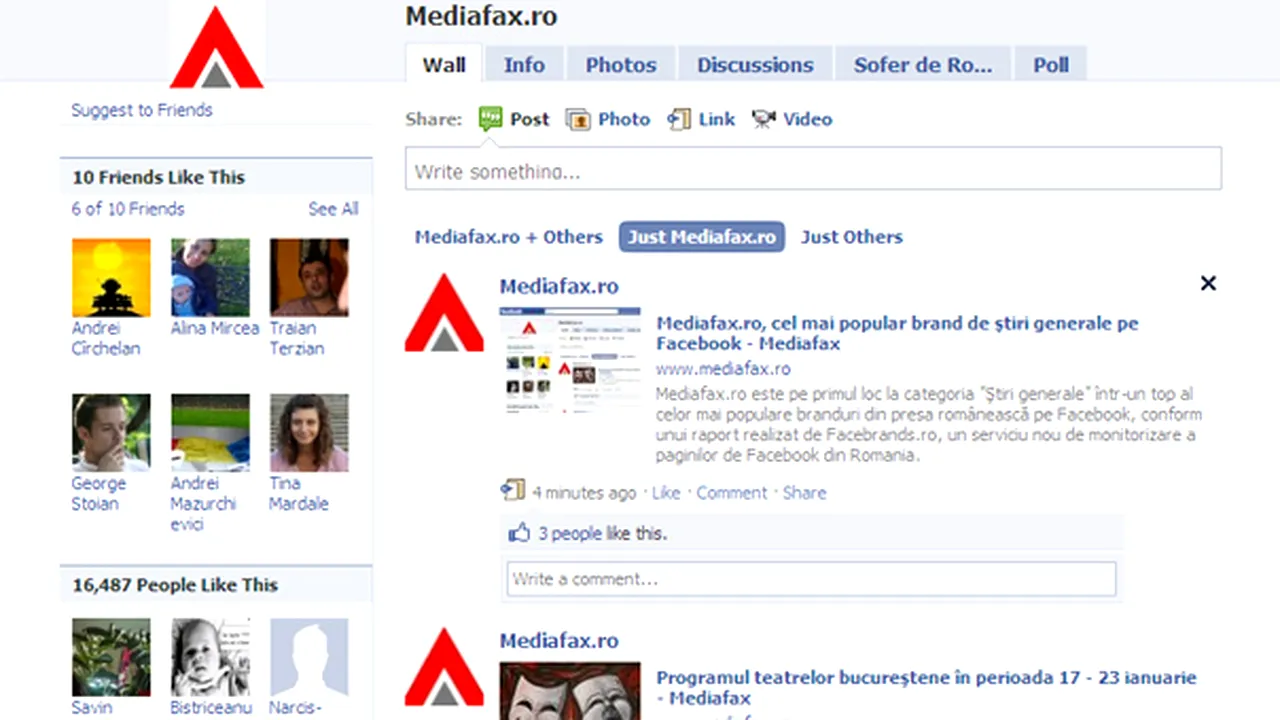This screenshot has height=720, width=1280.
Task: Choose the Photo share icon
Action: point(578,120)
